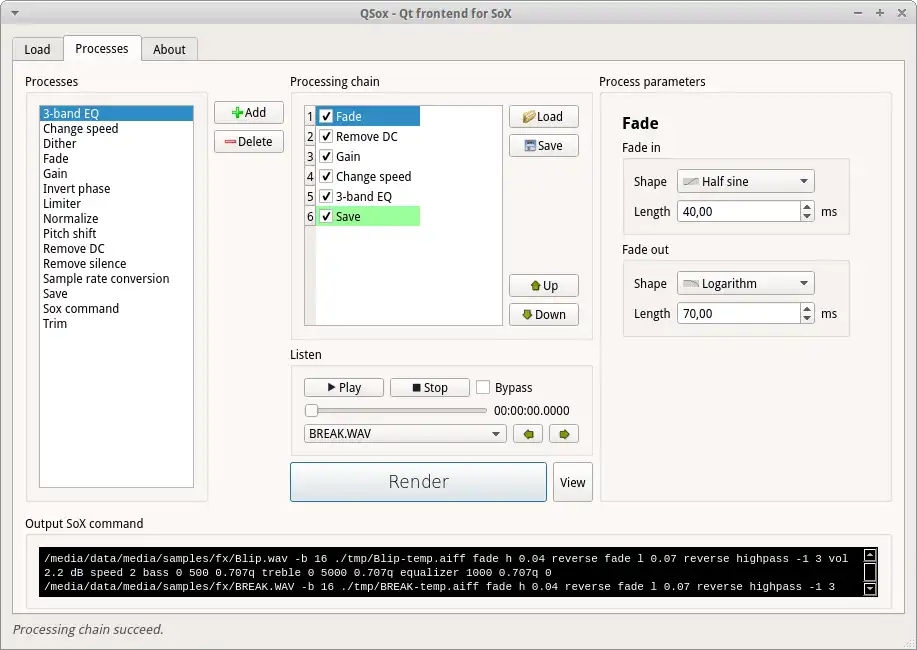The image size is (917, 650).
Task: Click the Fade out length field 70,00
Action: pos(739,314)
